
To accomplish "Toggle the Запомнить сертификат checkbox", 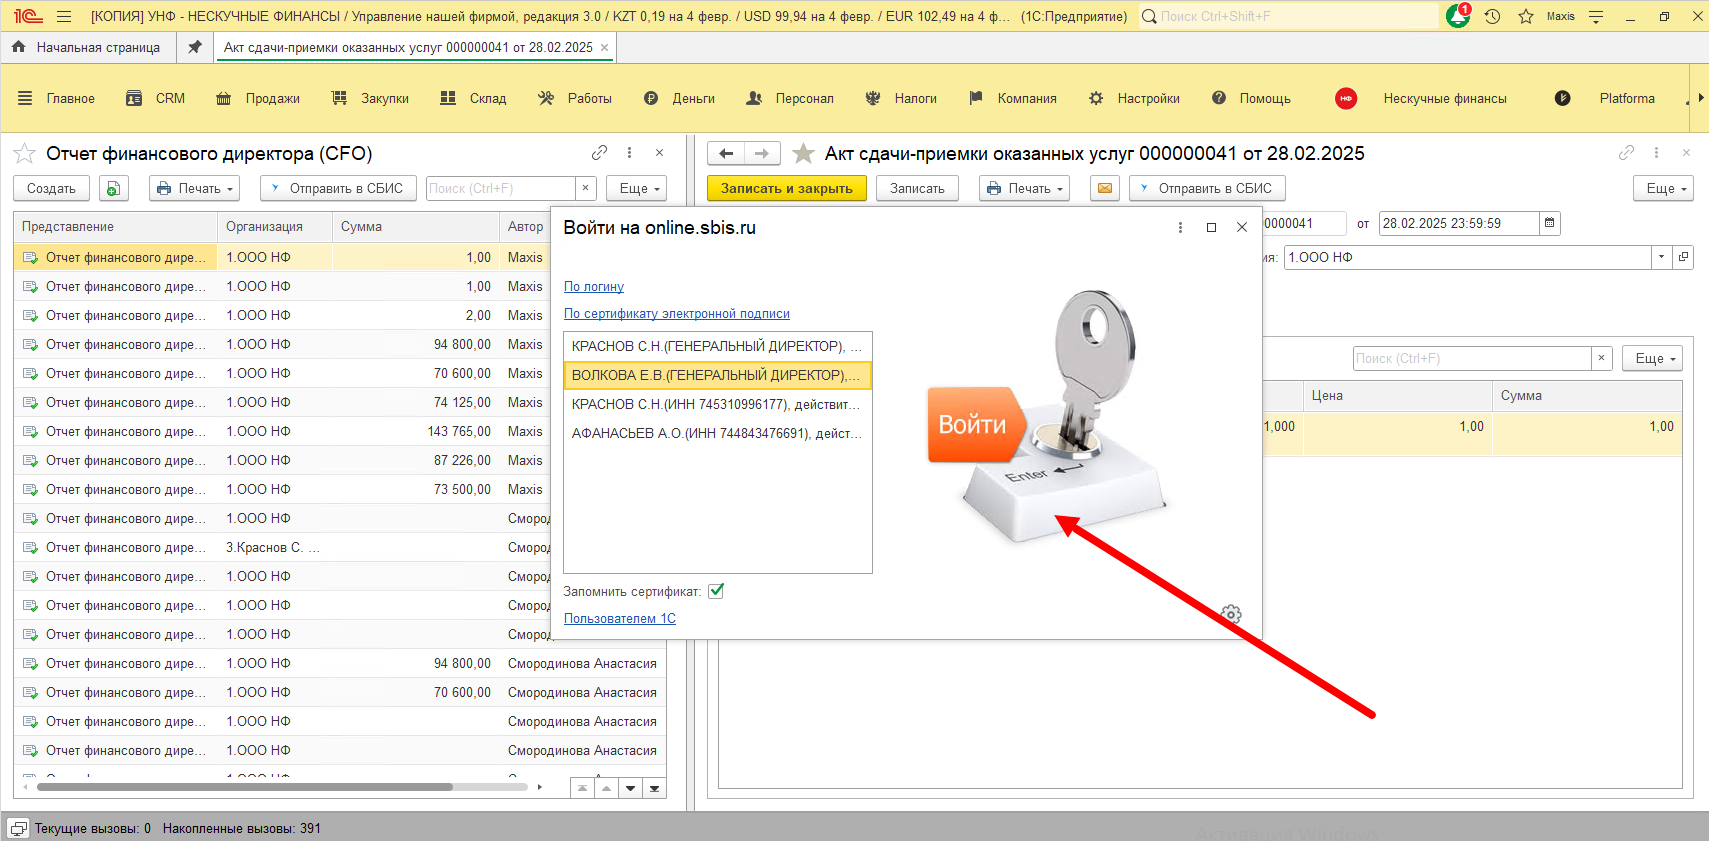I will 716,591.
